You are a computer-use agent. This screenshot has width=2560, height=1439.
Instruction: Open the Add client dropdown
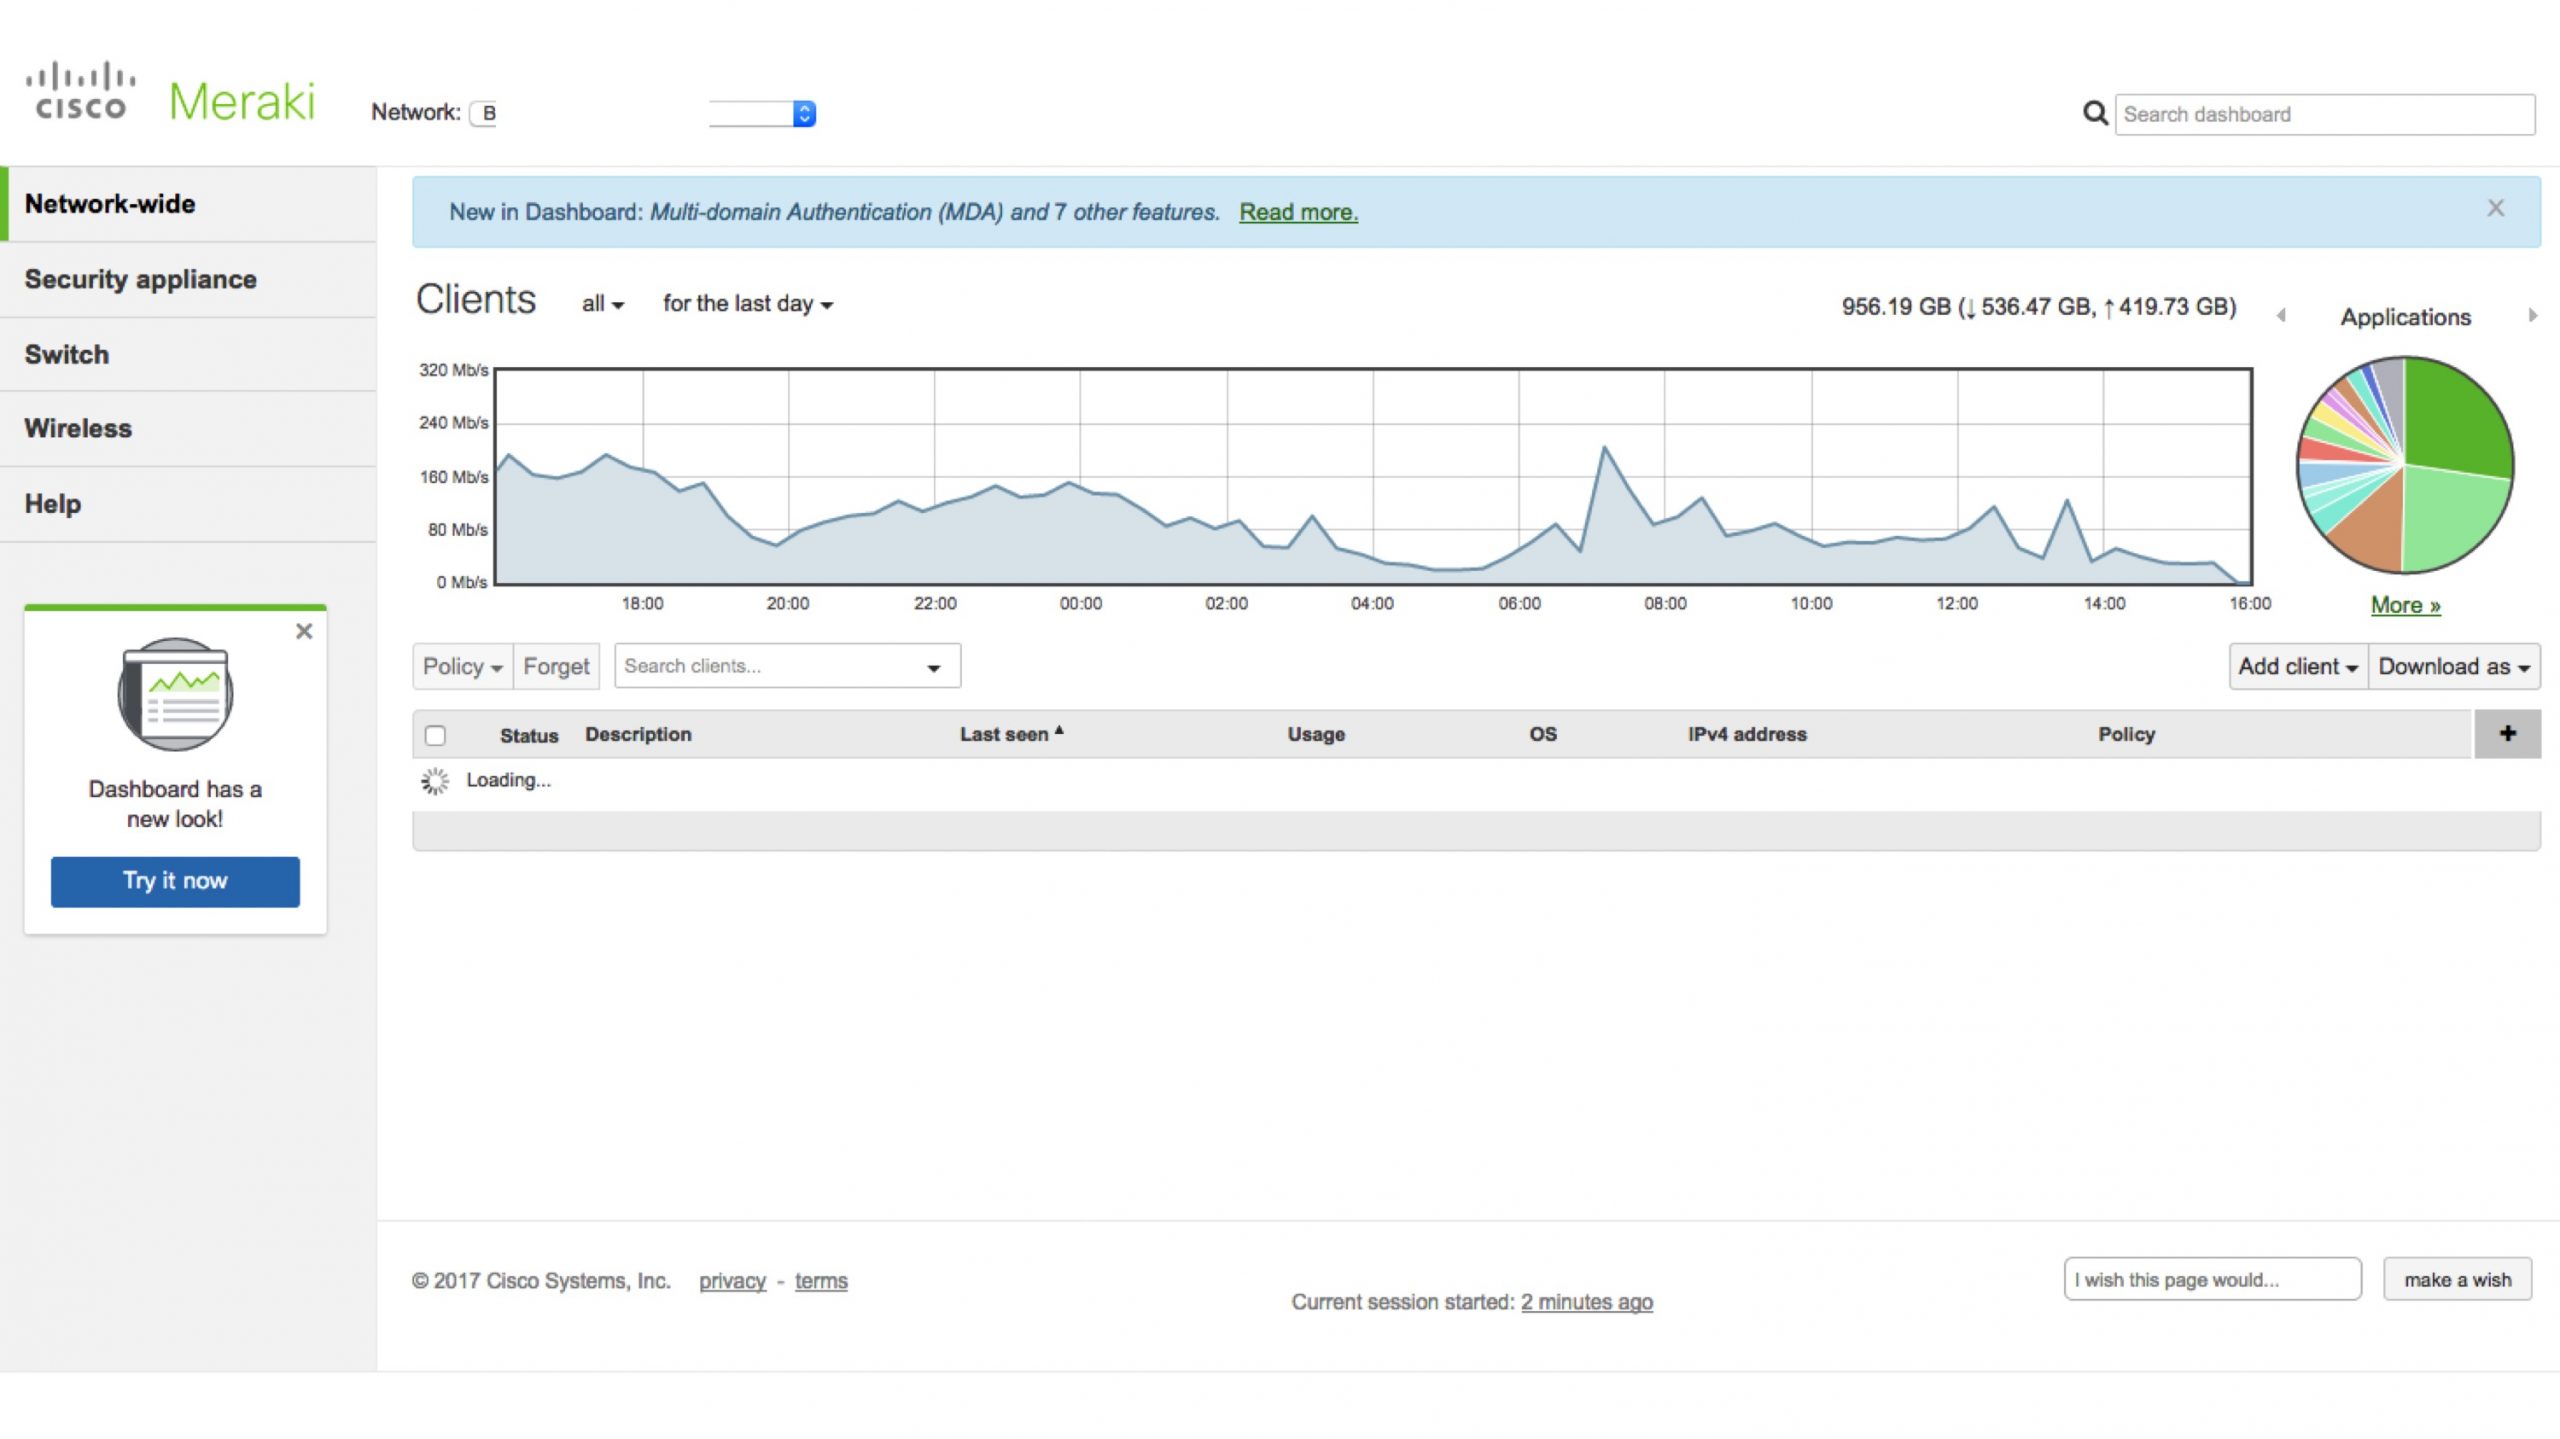(2298, 666)
